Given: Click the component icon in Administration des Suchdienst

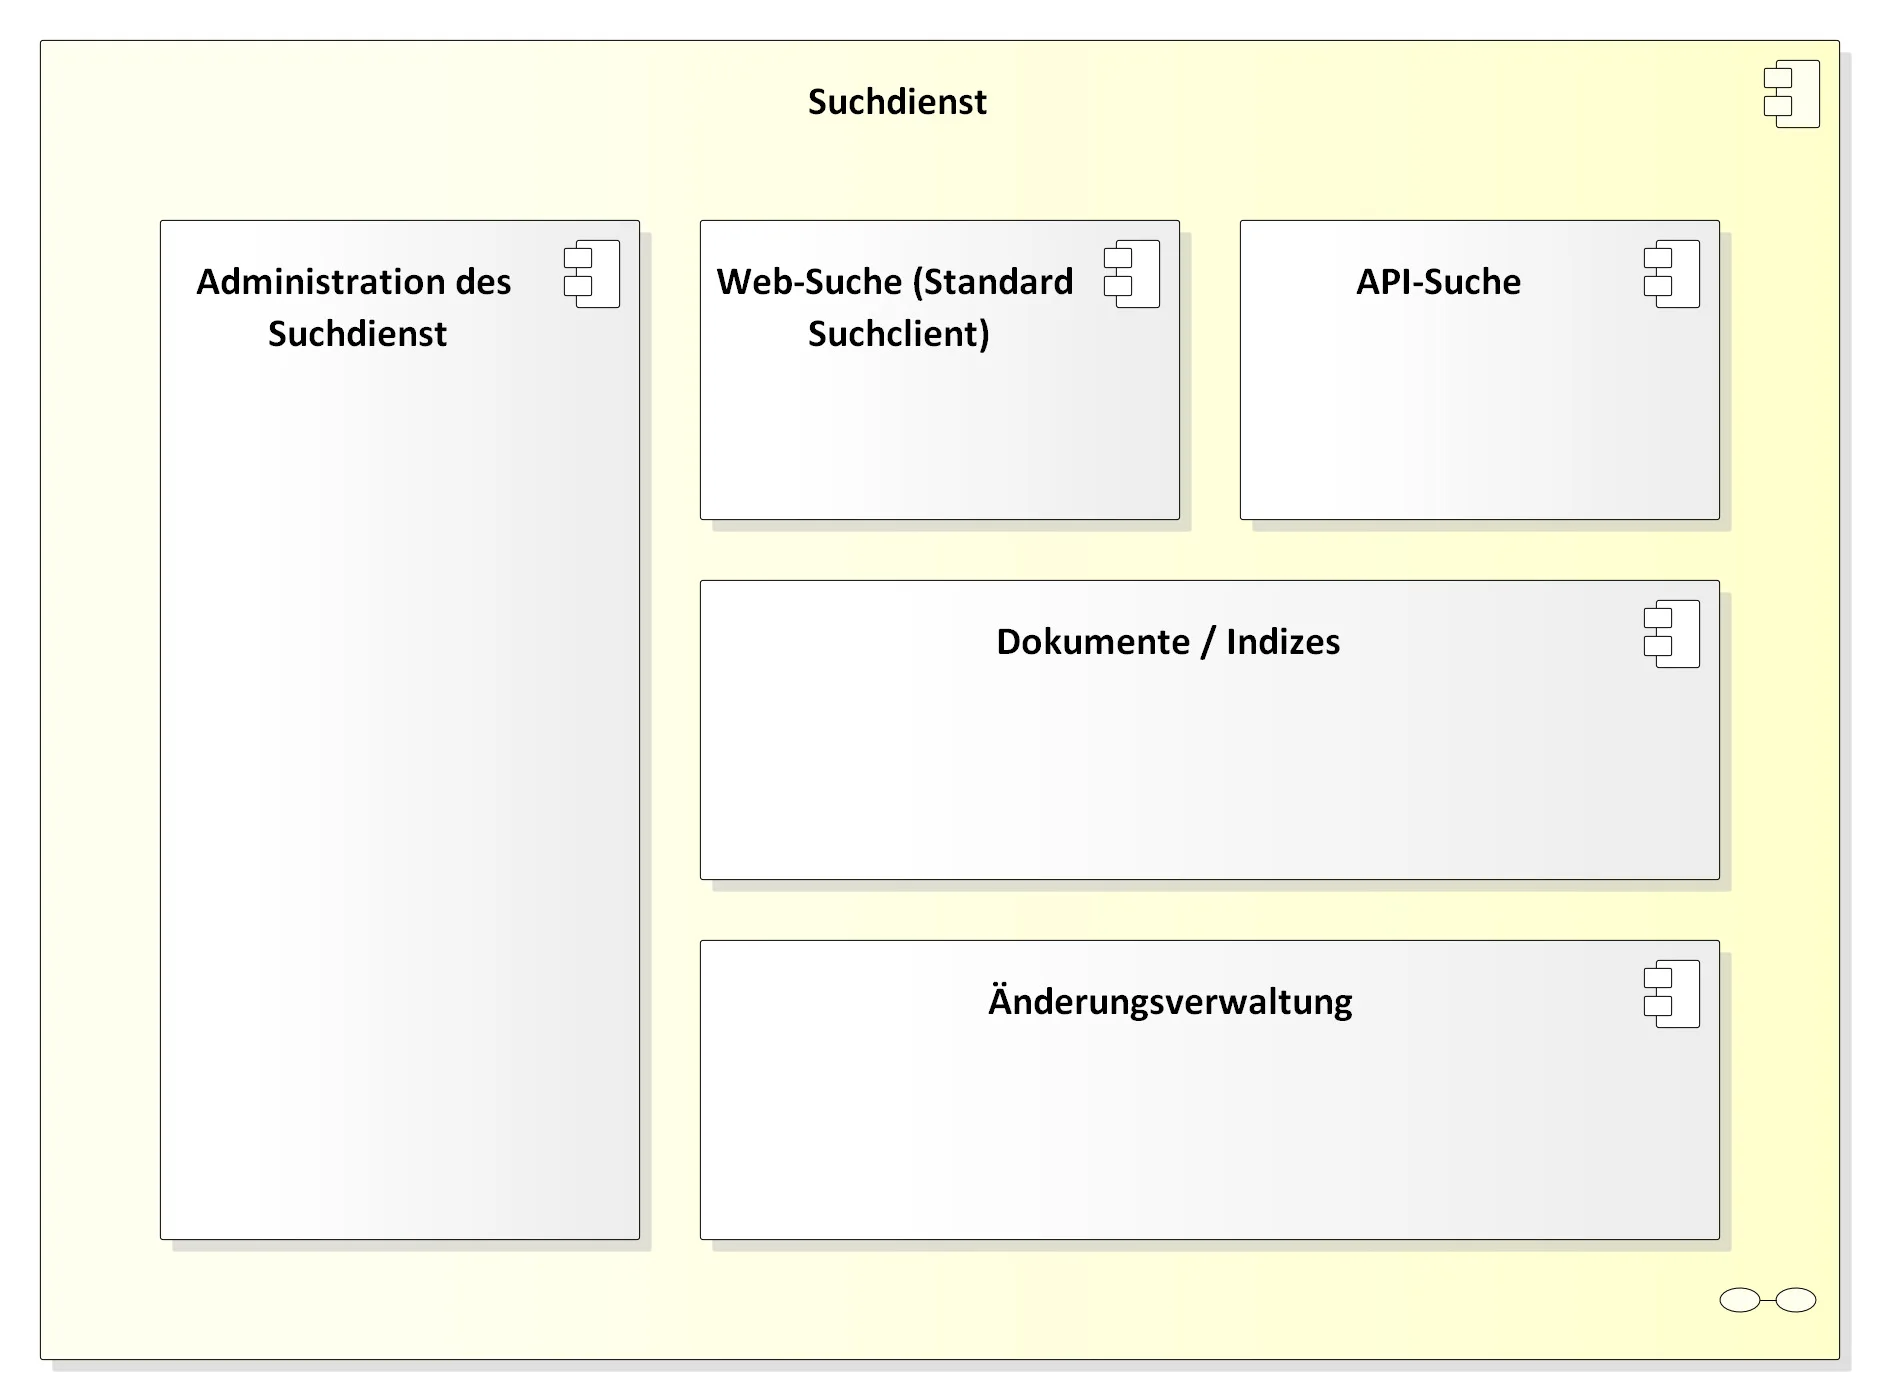Looking at the screenshot, I should pyautogui.click(x=592, y=274).
